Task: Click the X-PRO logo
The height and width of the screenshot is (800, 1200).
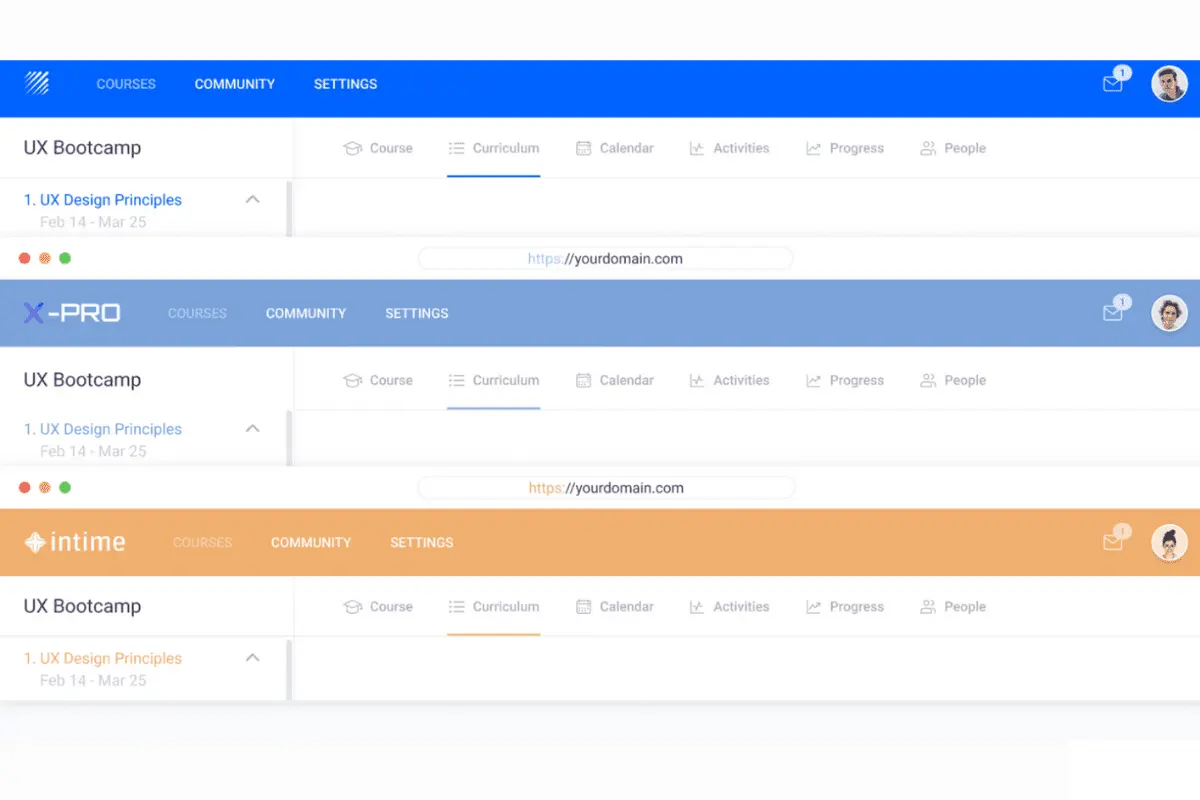Action: pos(72,313)
